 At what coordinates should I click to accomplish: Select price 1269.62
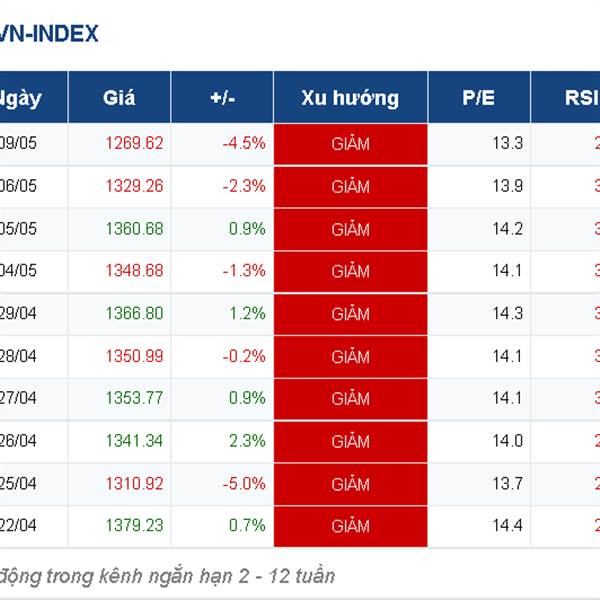click(134, 143)
